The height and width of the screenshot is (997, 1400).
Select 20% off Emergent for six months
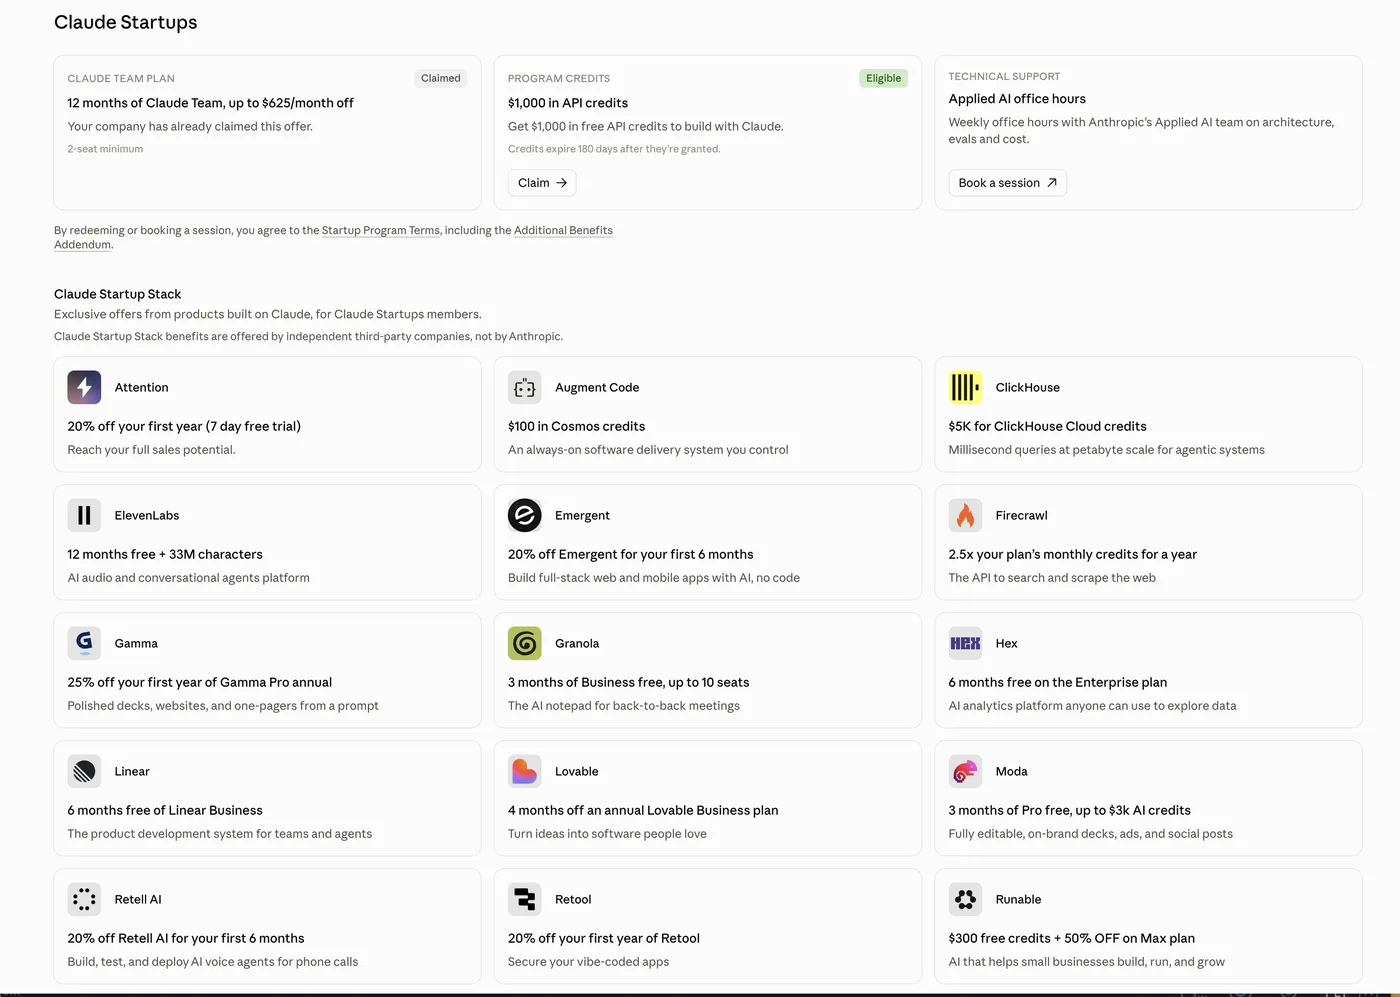point(630,554)
